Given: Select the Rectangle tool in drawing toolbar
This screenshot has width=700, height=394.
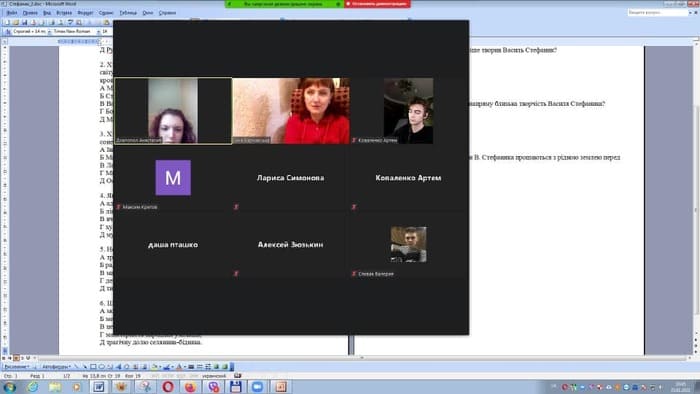Looking at the screenshot, I should (93, 367).
